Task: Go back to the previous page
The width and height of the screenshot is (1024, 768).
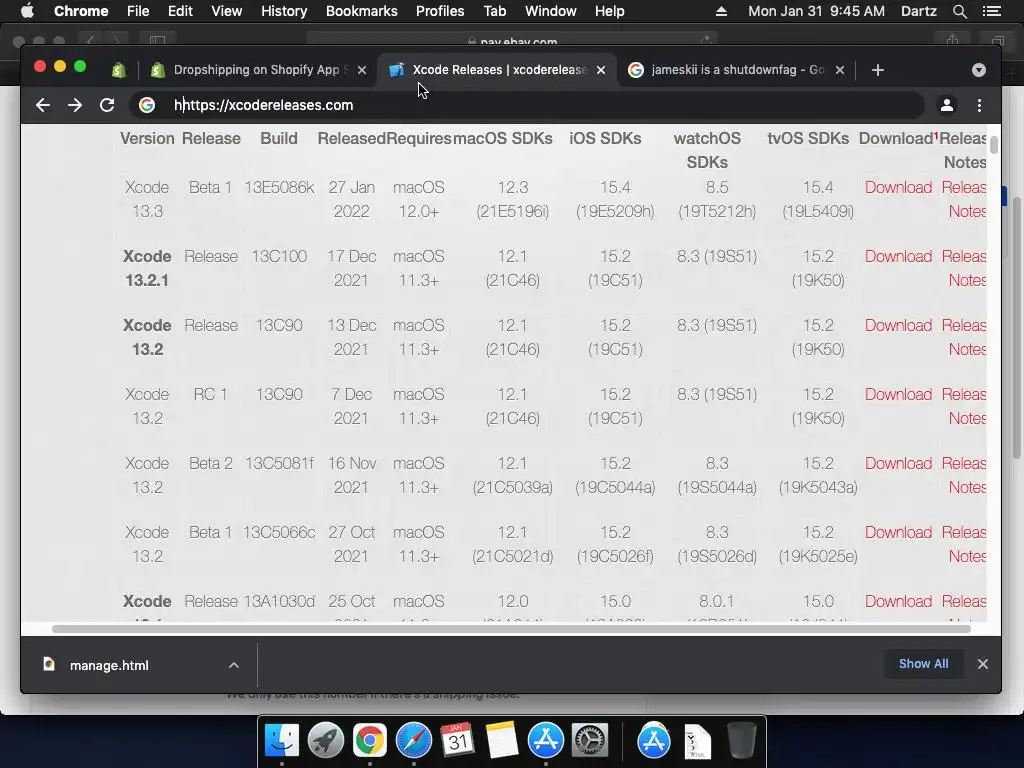Action: pyautogui.click(x=43, y=105)
